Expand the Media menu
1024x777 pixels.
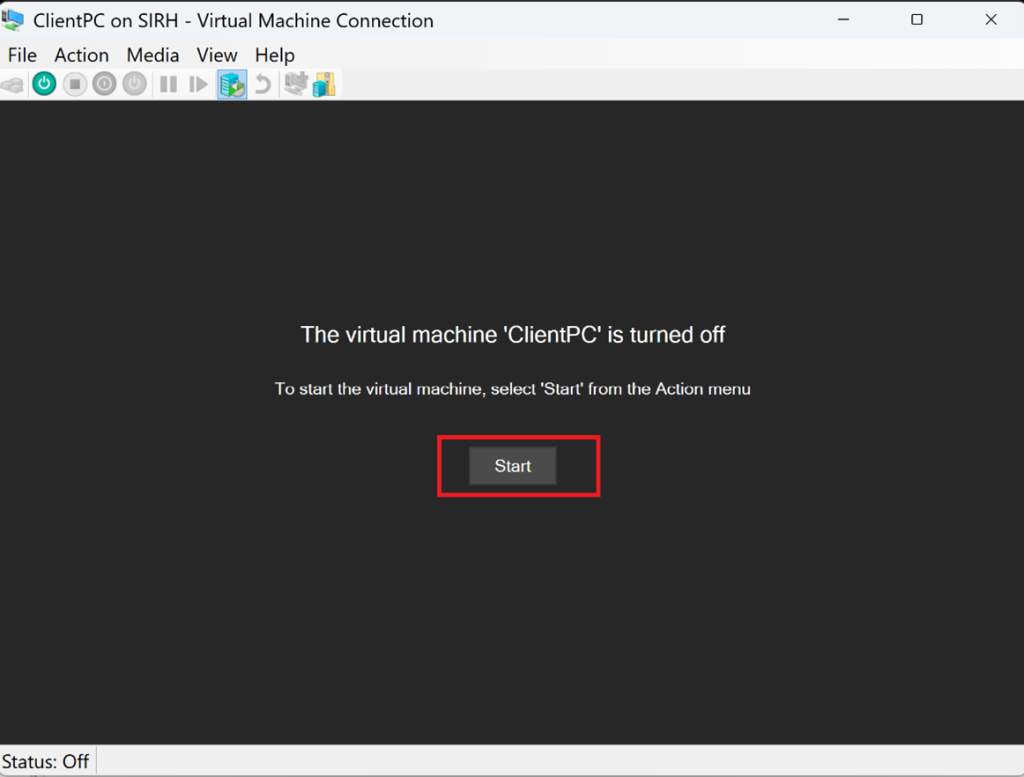click(x=152, y=55)
